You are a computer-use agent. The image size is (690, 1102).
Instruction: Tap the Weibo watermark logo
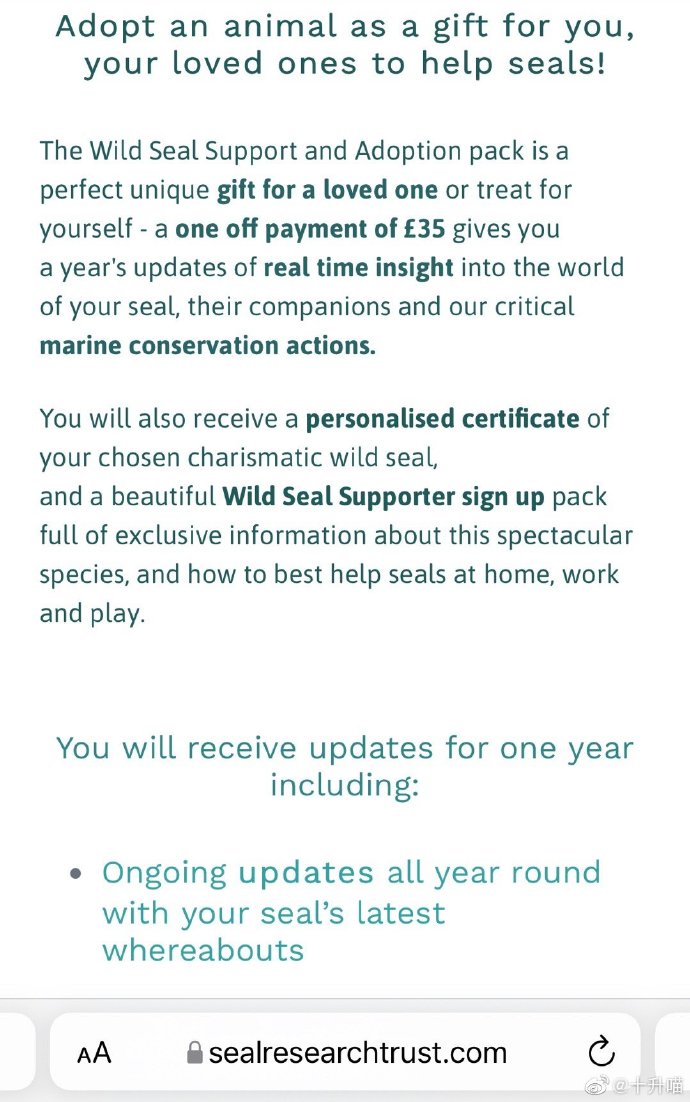point(597,1085)
